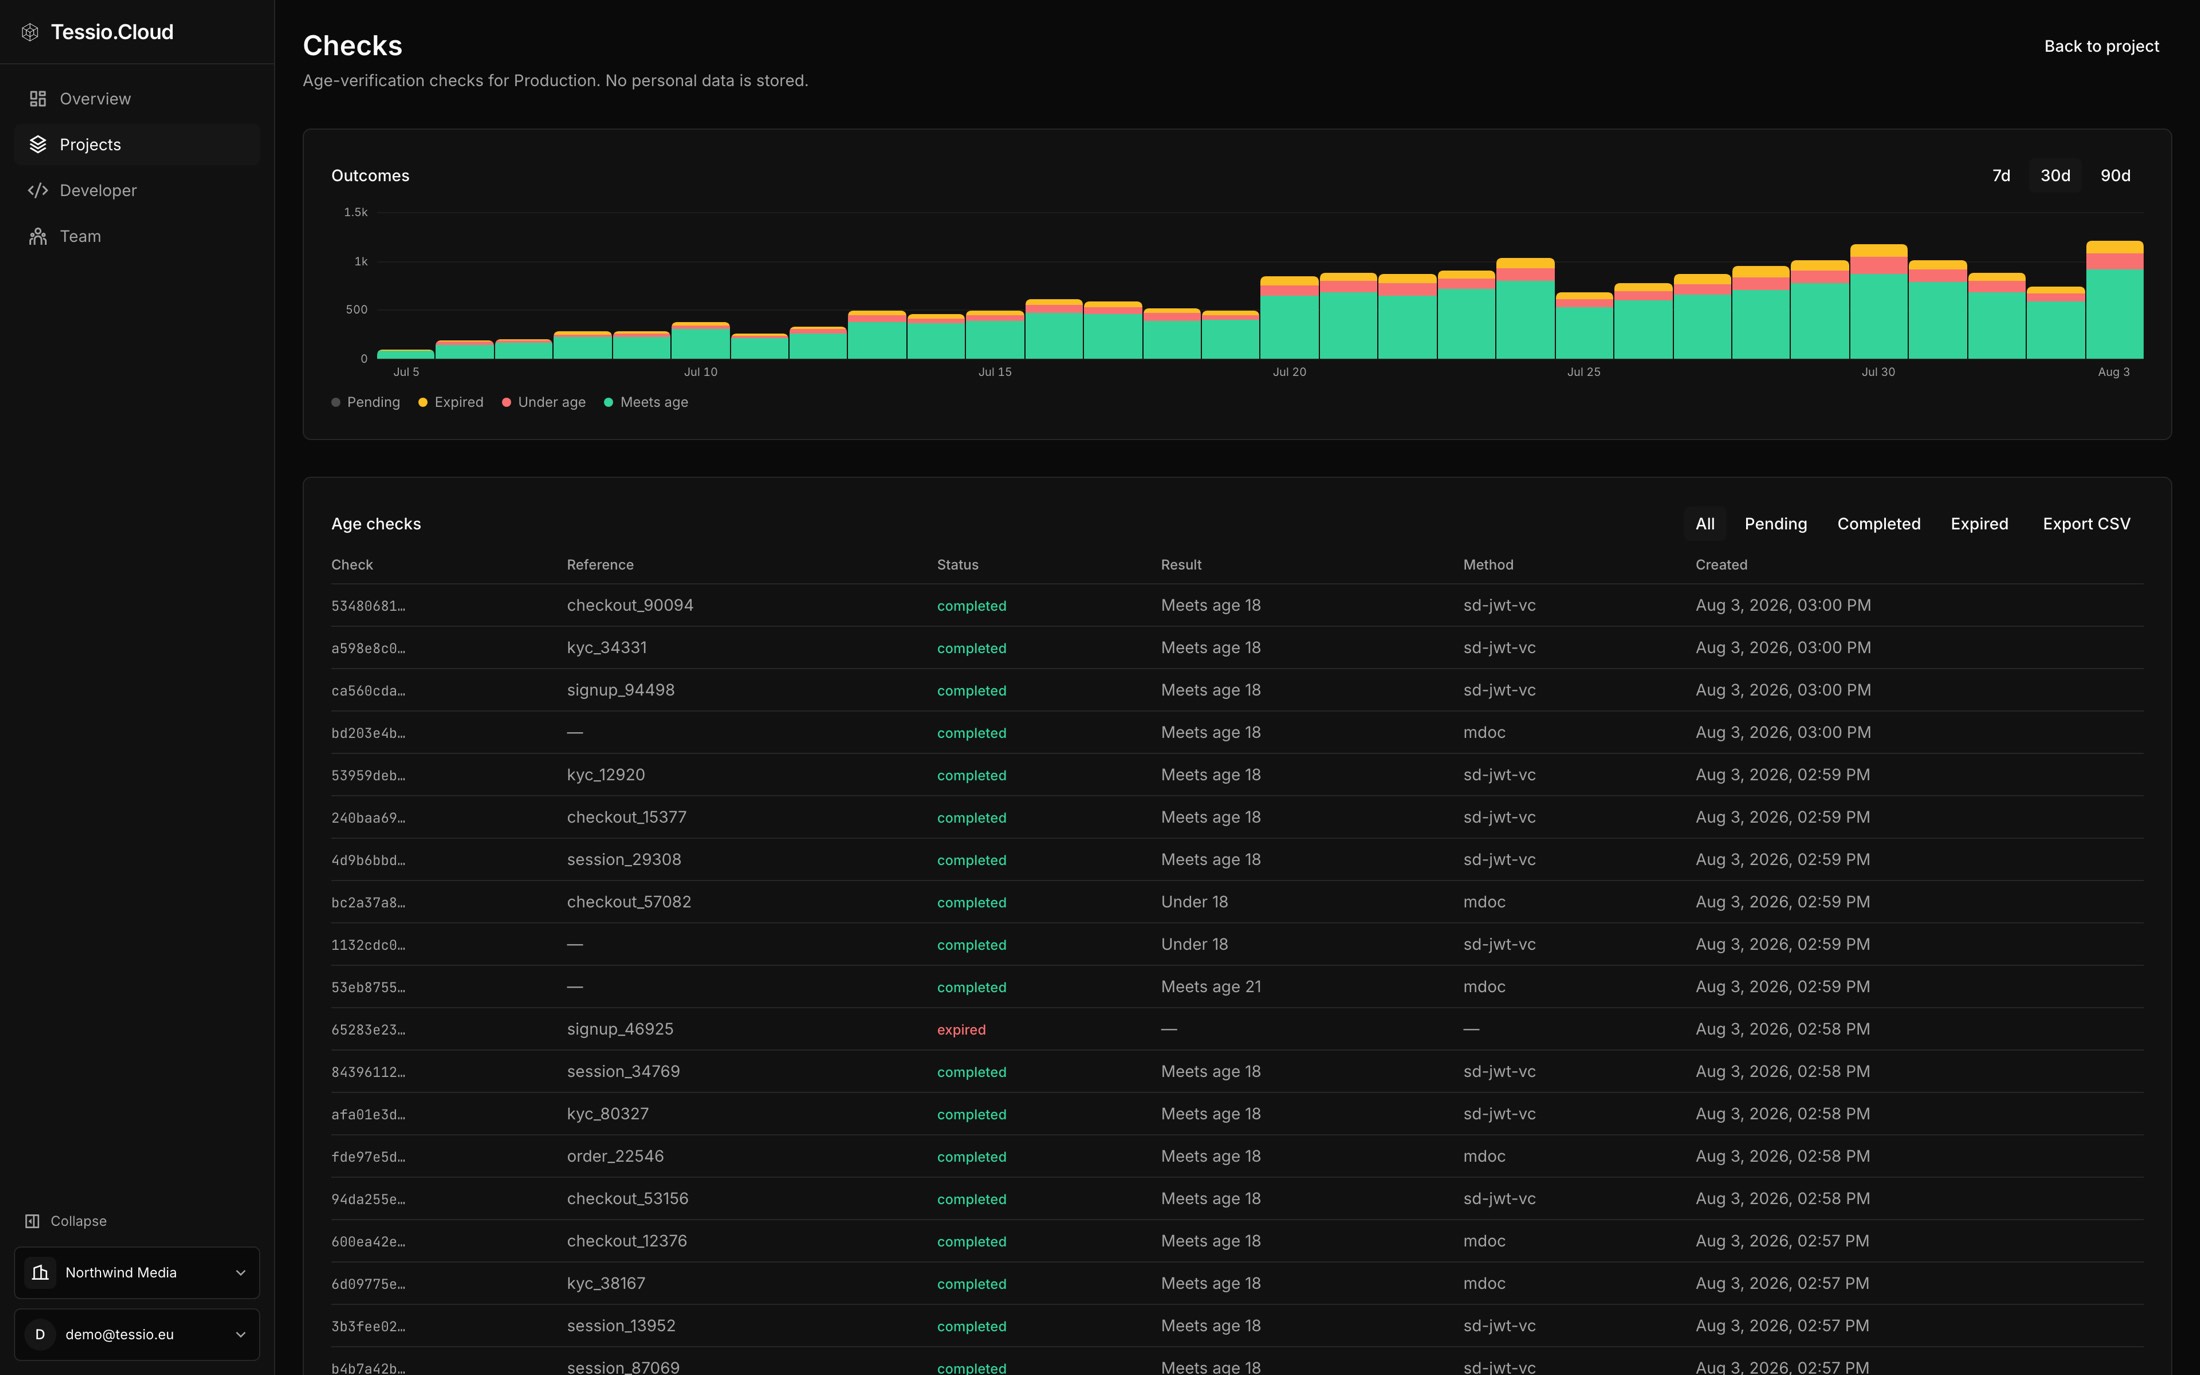Select reference session_29308

[623, 859]
